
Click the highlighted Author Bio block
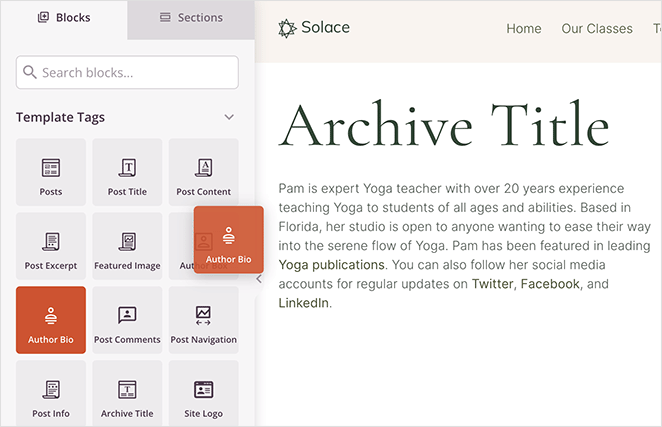51,320
